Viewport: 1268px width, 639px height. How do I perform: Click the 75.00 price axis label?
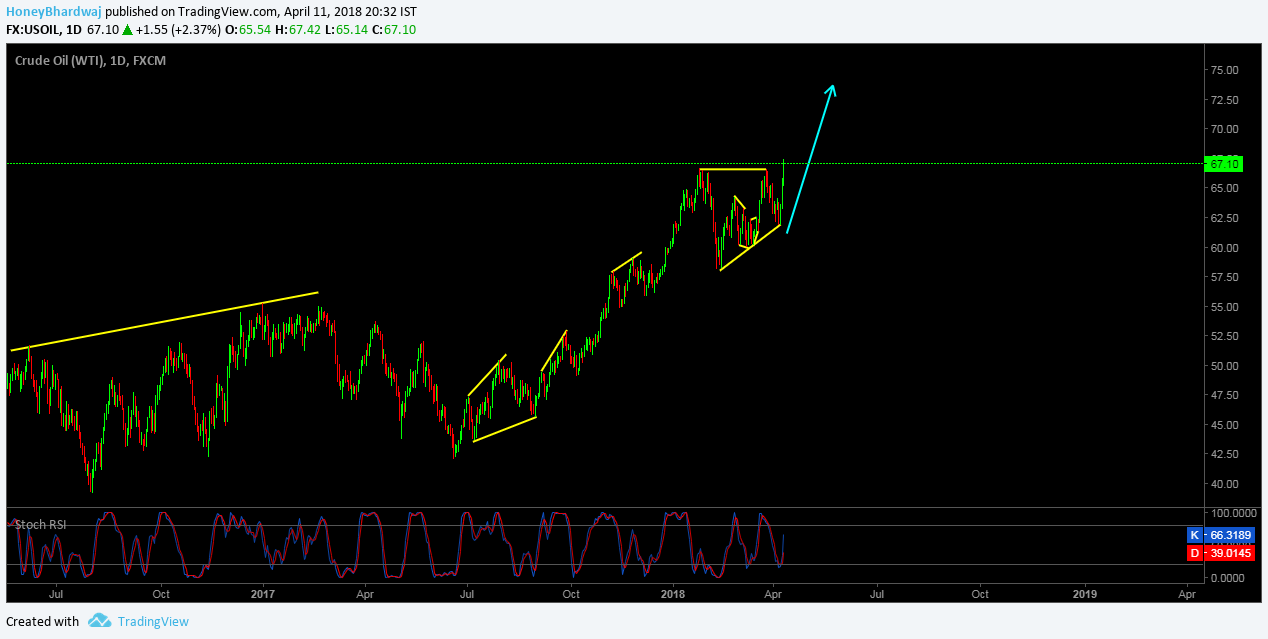coord(1225,70)
